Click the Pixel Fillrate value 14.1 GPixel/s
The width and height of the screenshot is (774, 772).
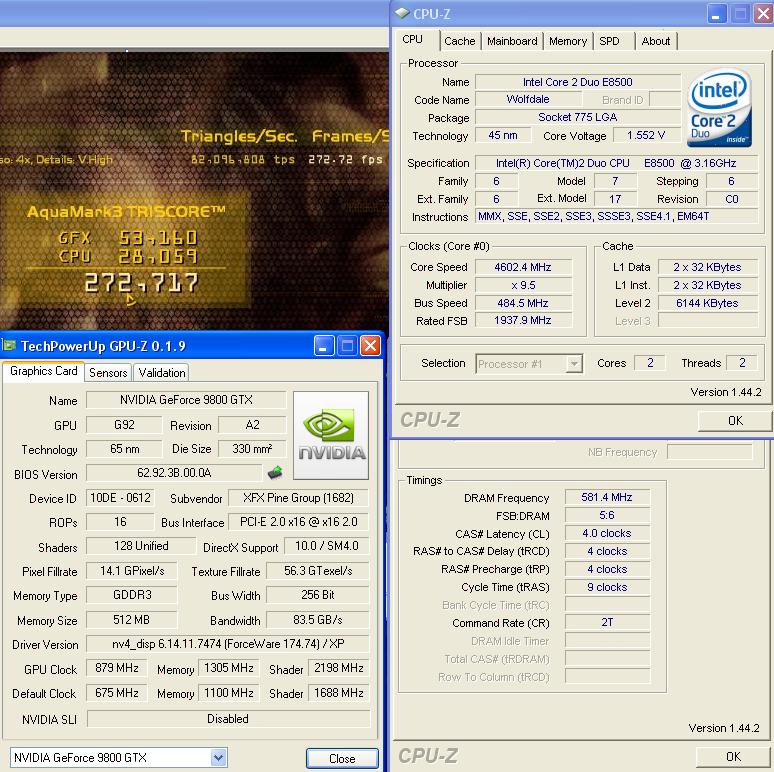click(x=132, y=571)
